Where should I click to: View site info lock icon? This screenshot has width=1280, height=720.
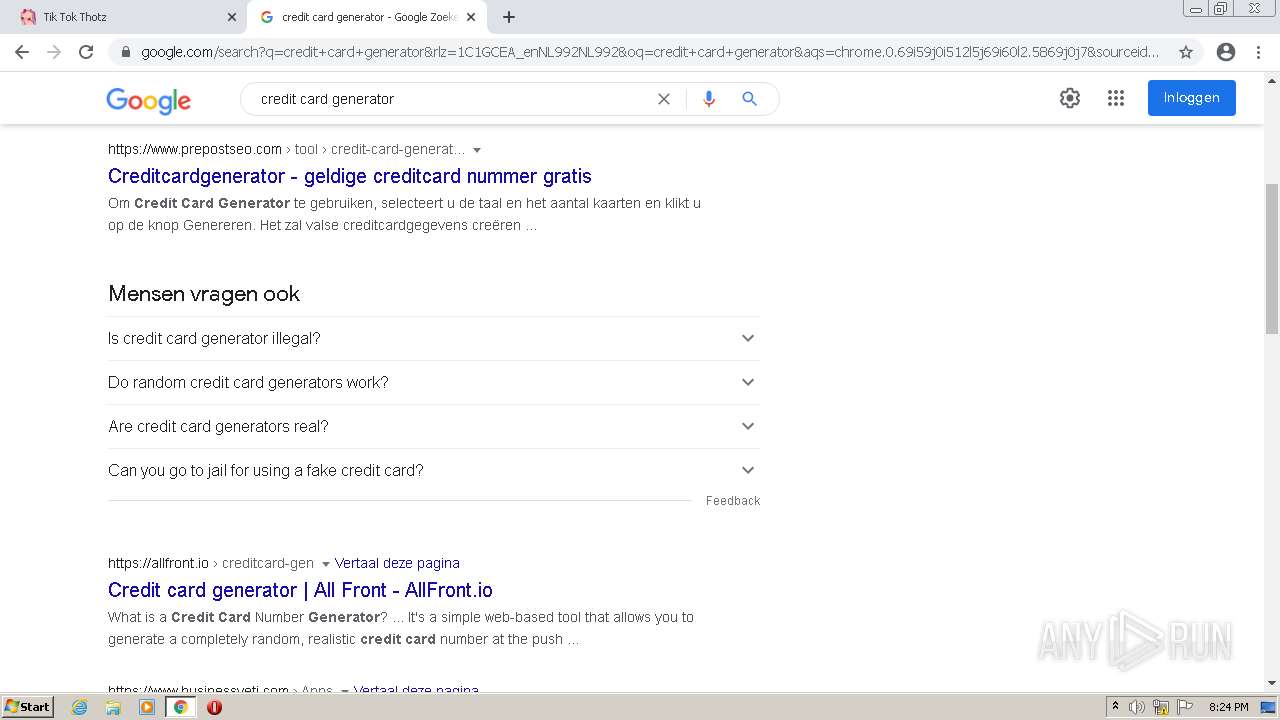pyautogui.click(x=126, y=52)
